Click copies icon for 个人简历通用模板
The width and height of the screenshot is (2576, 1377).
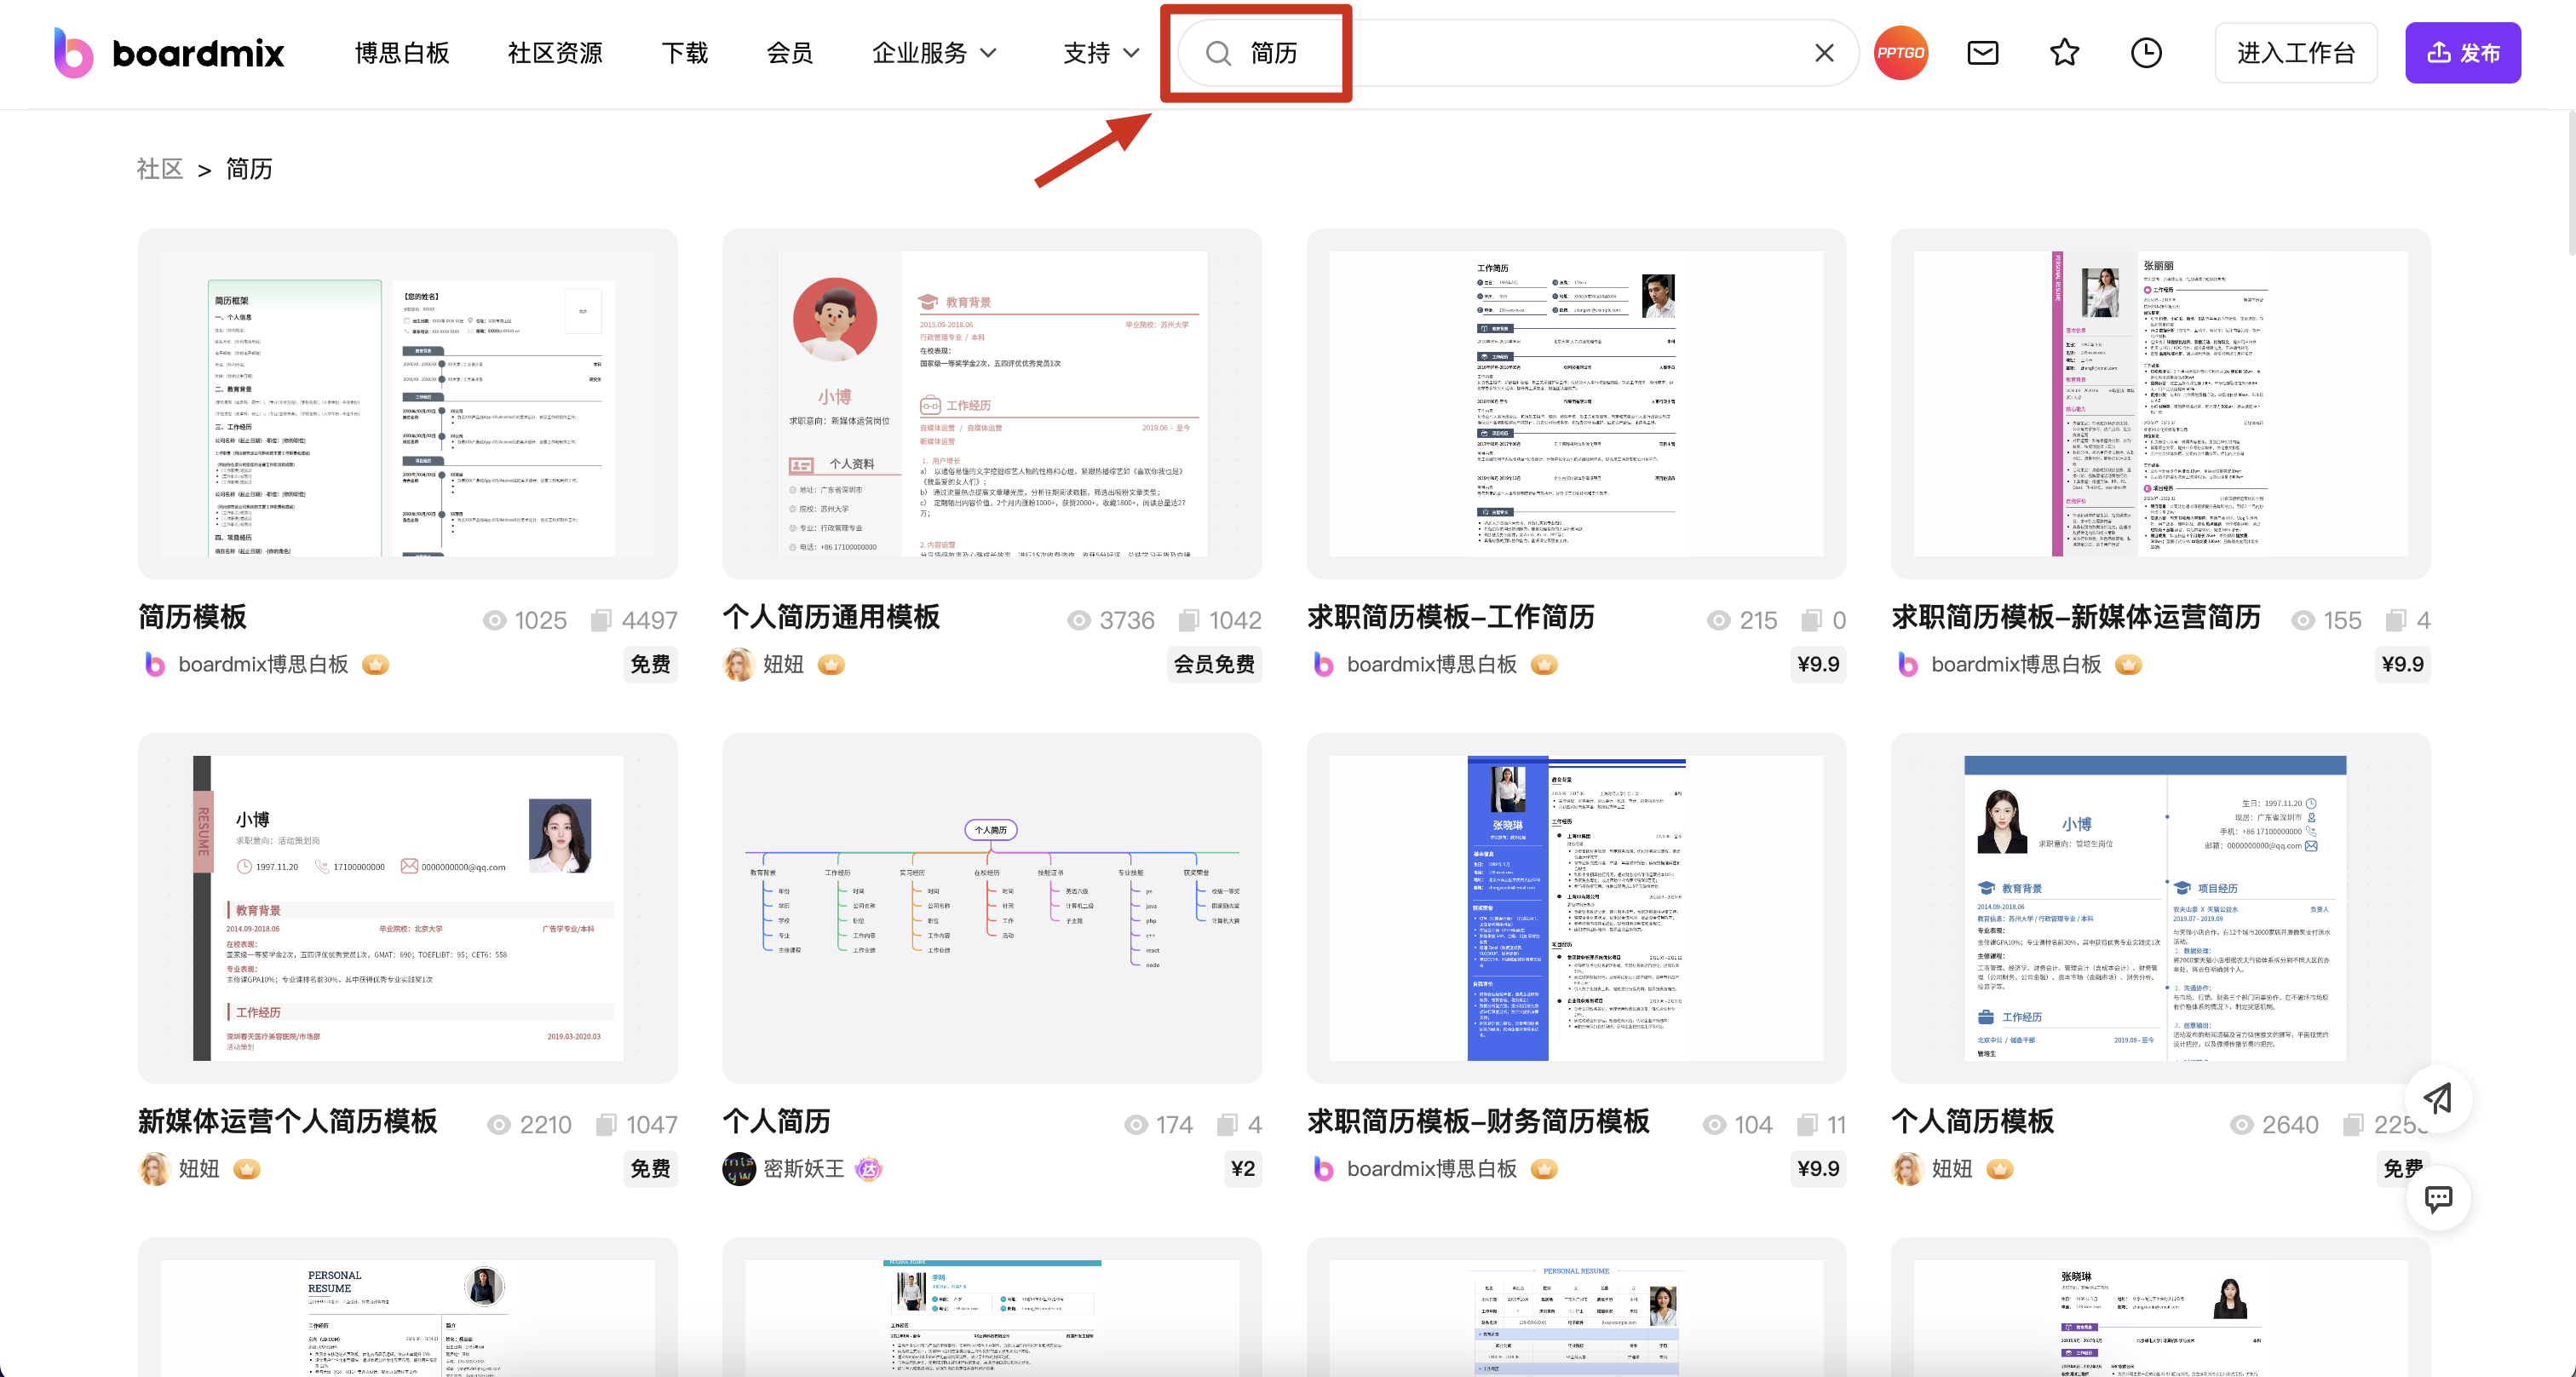point(1188,620)
